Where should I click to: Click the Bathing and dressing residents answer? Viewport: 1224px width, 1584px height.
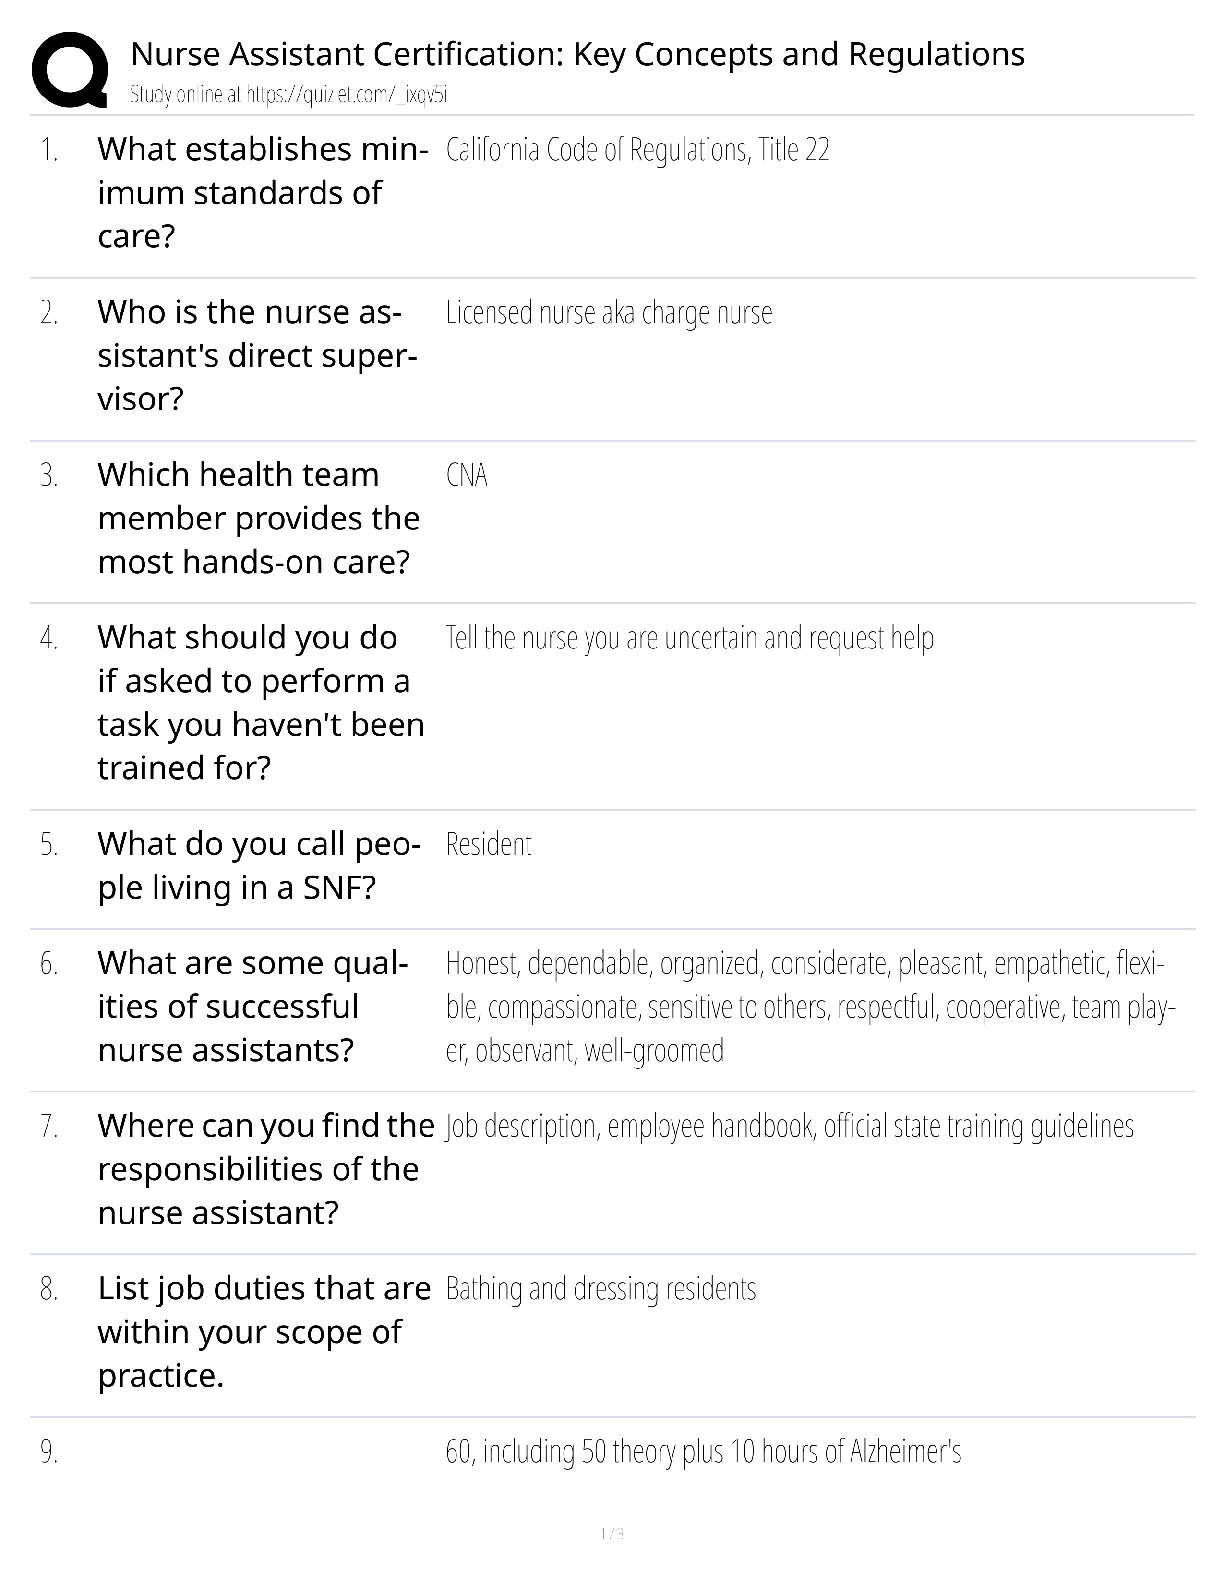[x=600, y=1289]
